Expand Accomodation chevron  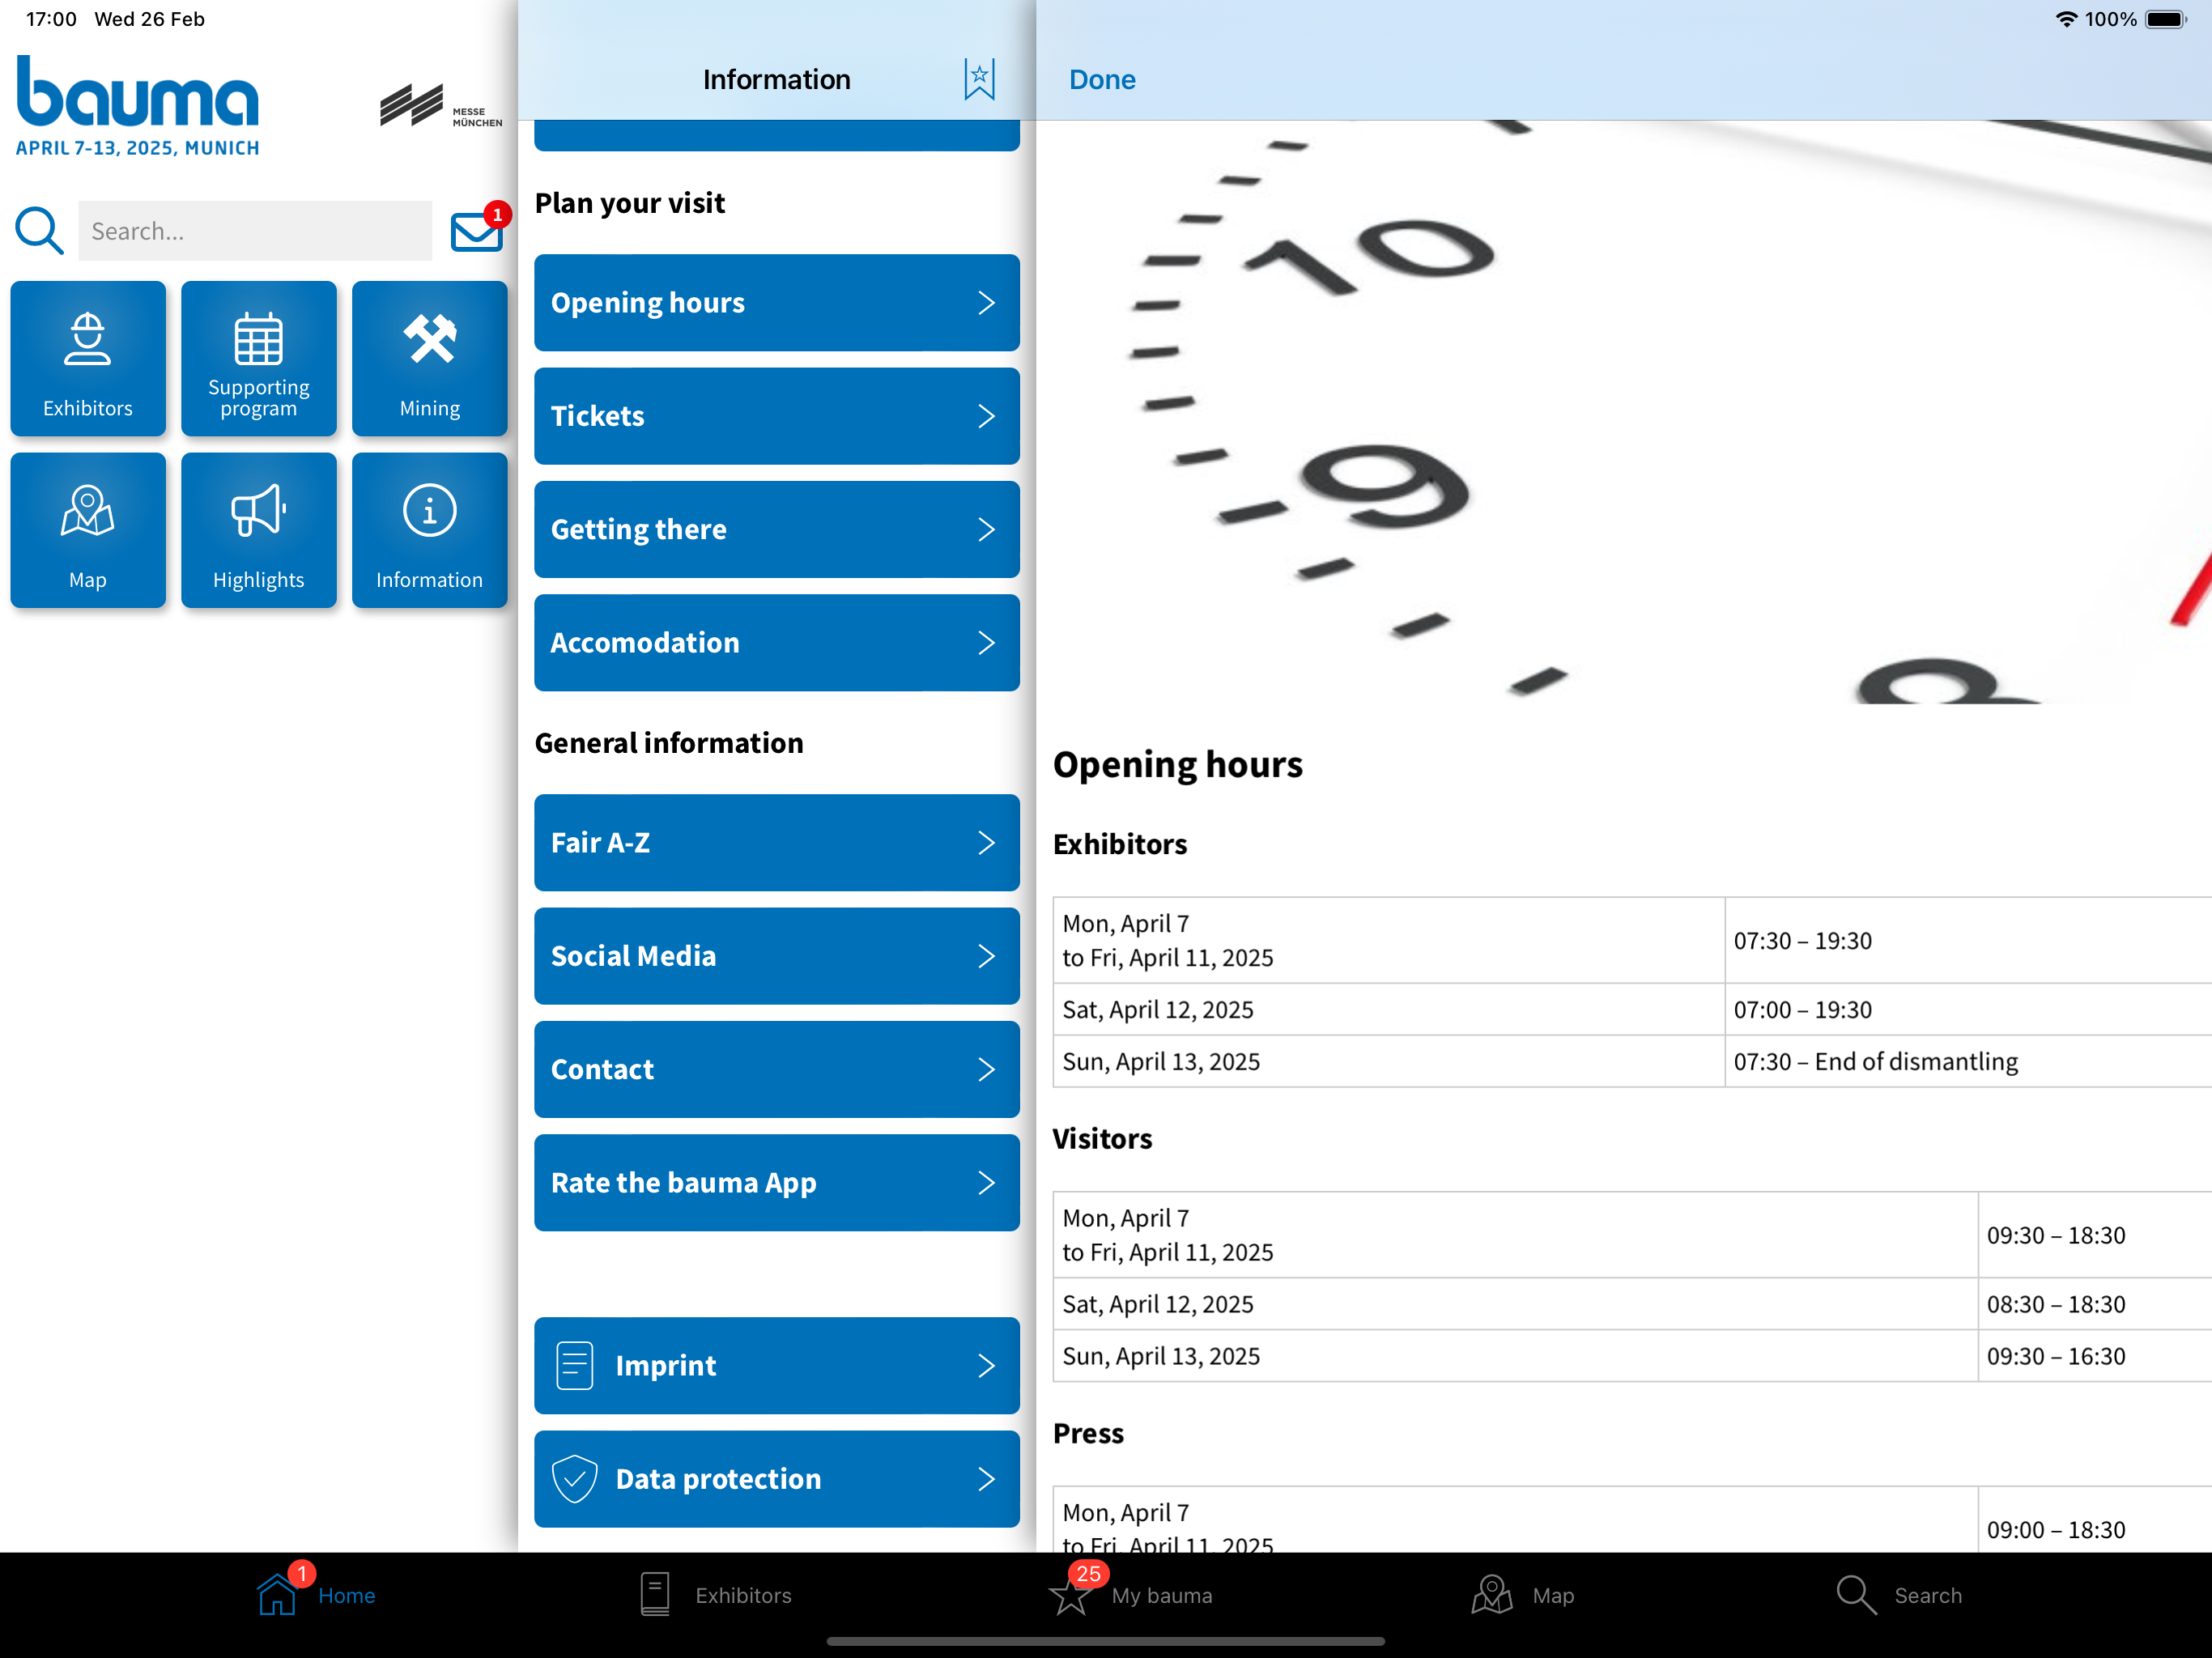click(987, 643)
